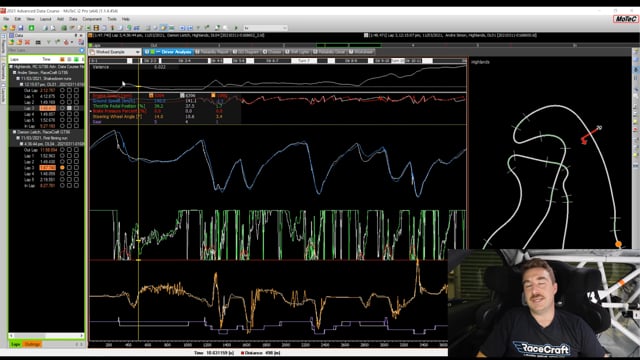Click the white legend color square
This screenshot has height=360, width=640.
click(x=182, y=96)
